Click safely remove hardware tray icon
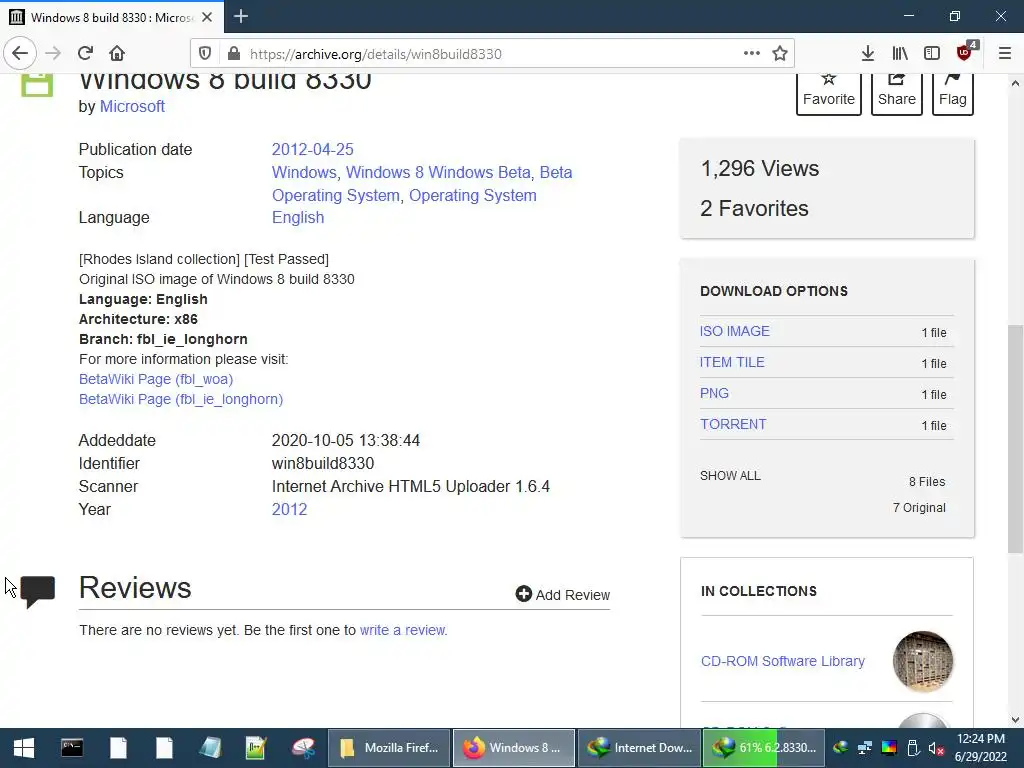Image resolution: width=1024 pixels, height=768 pixels. pos(913,748)
